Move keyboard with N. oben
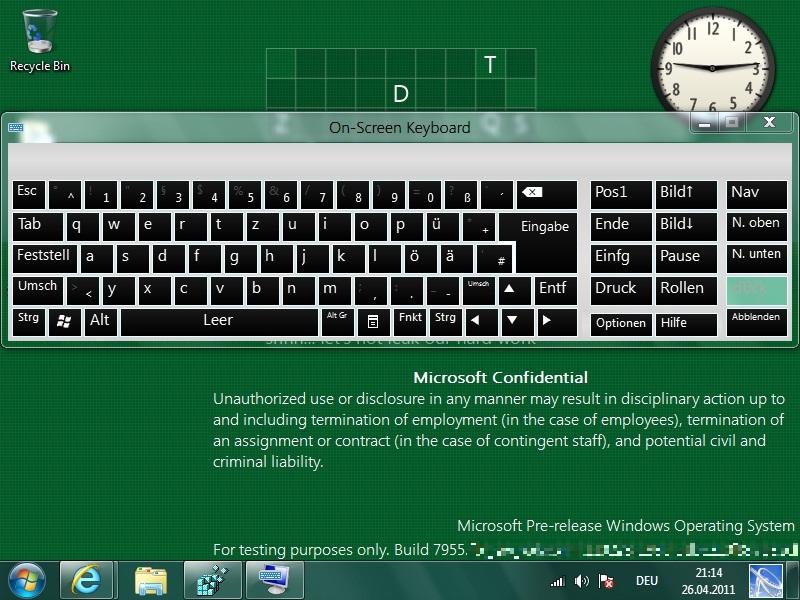 757,227
